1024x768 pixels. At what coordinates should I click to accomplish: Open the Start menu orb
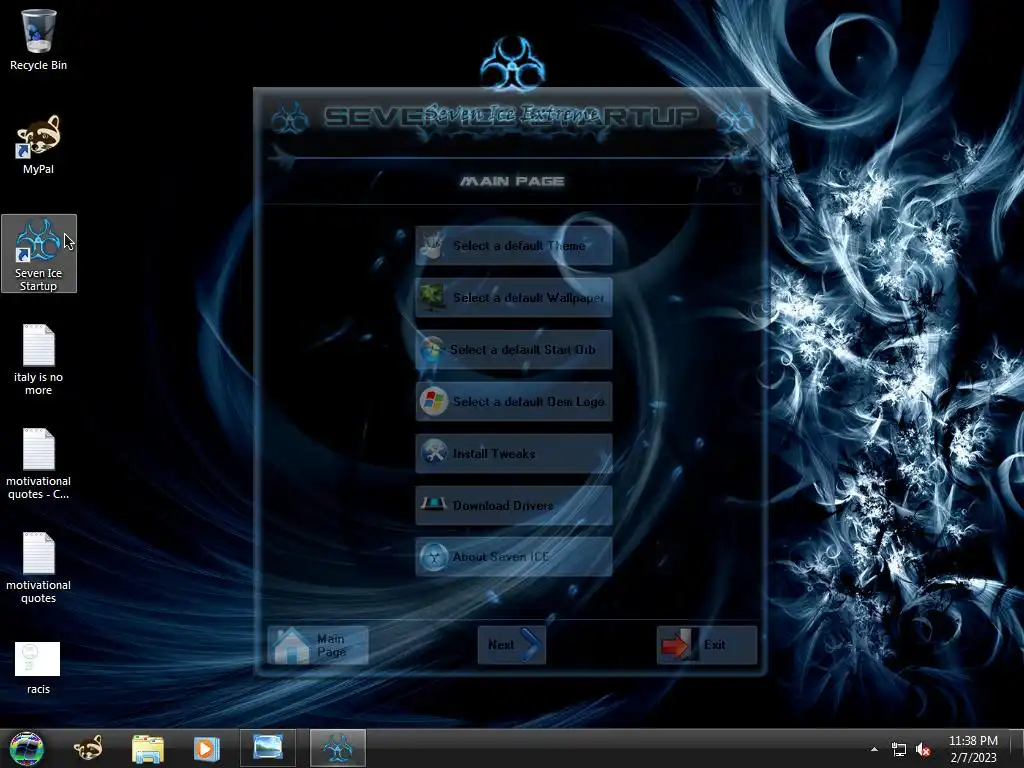[x=26, y=748]
